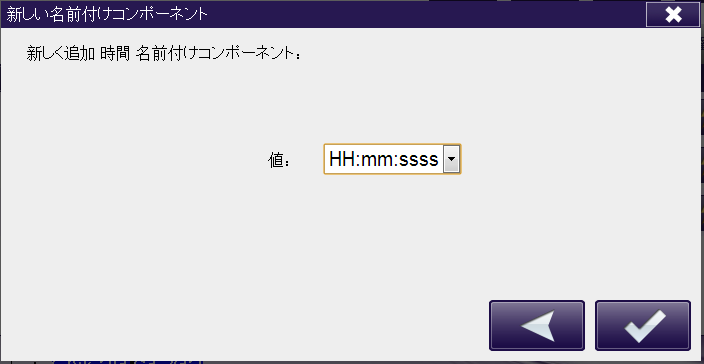Click the white left-pointing arrow icon
Screen dimensions: 704x364
[x=537, y=326]
